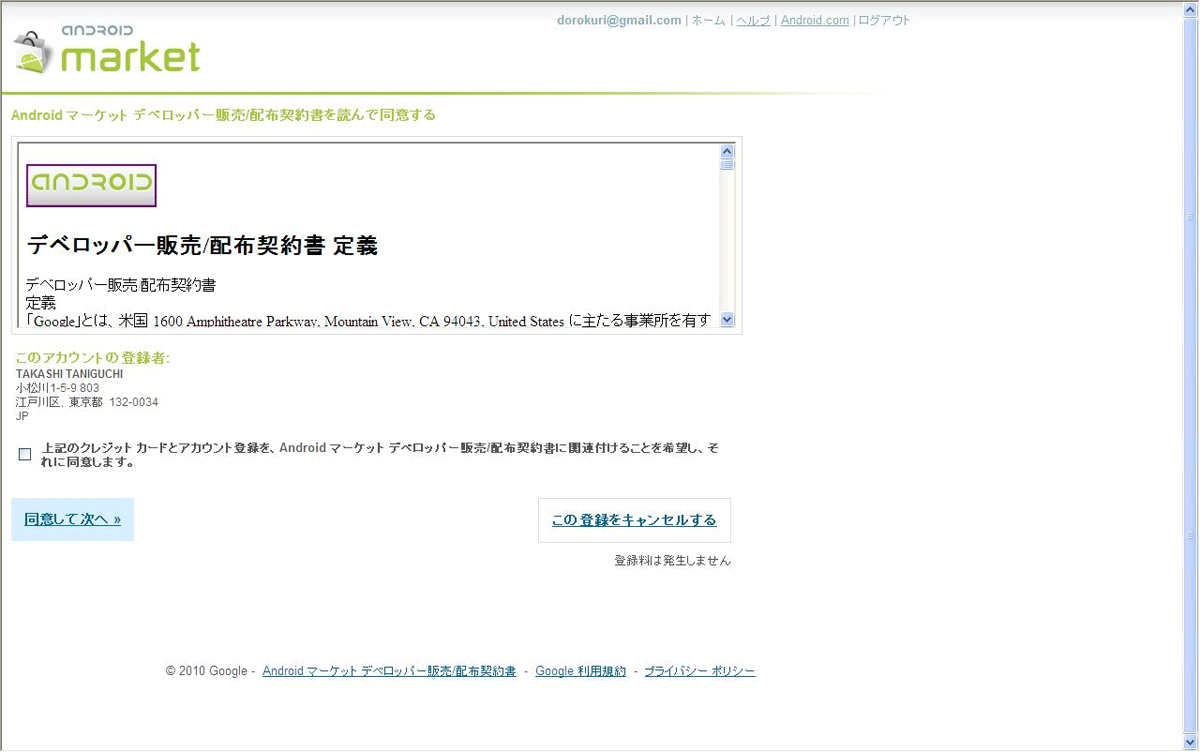
Task: Click the page title about reading the agreement
Action: pos(224,115)
